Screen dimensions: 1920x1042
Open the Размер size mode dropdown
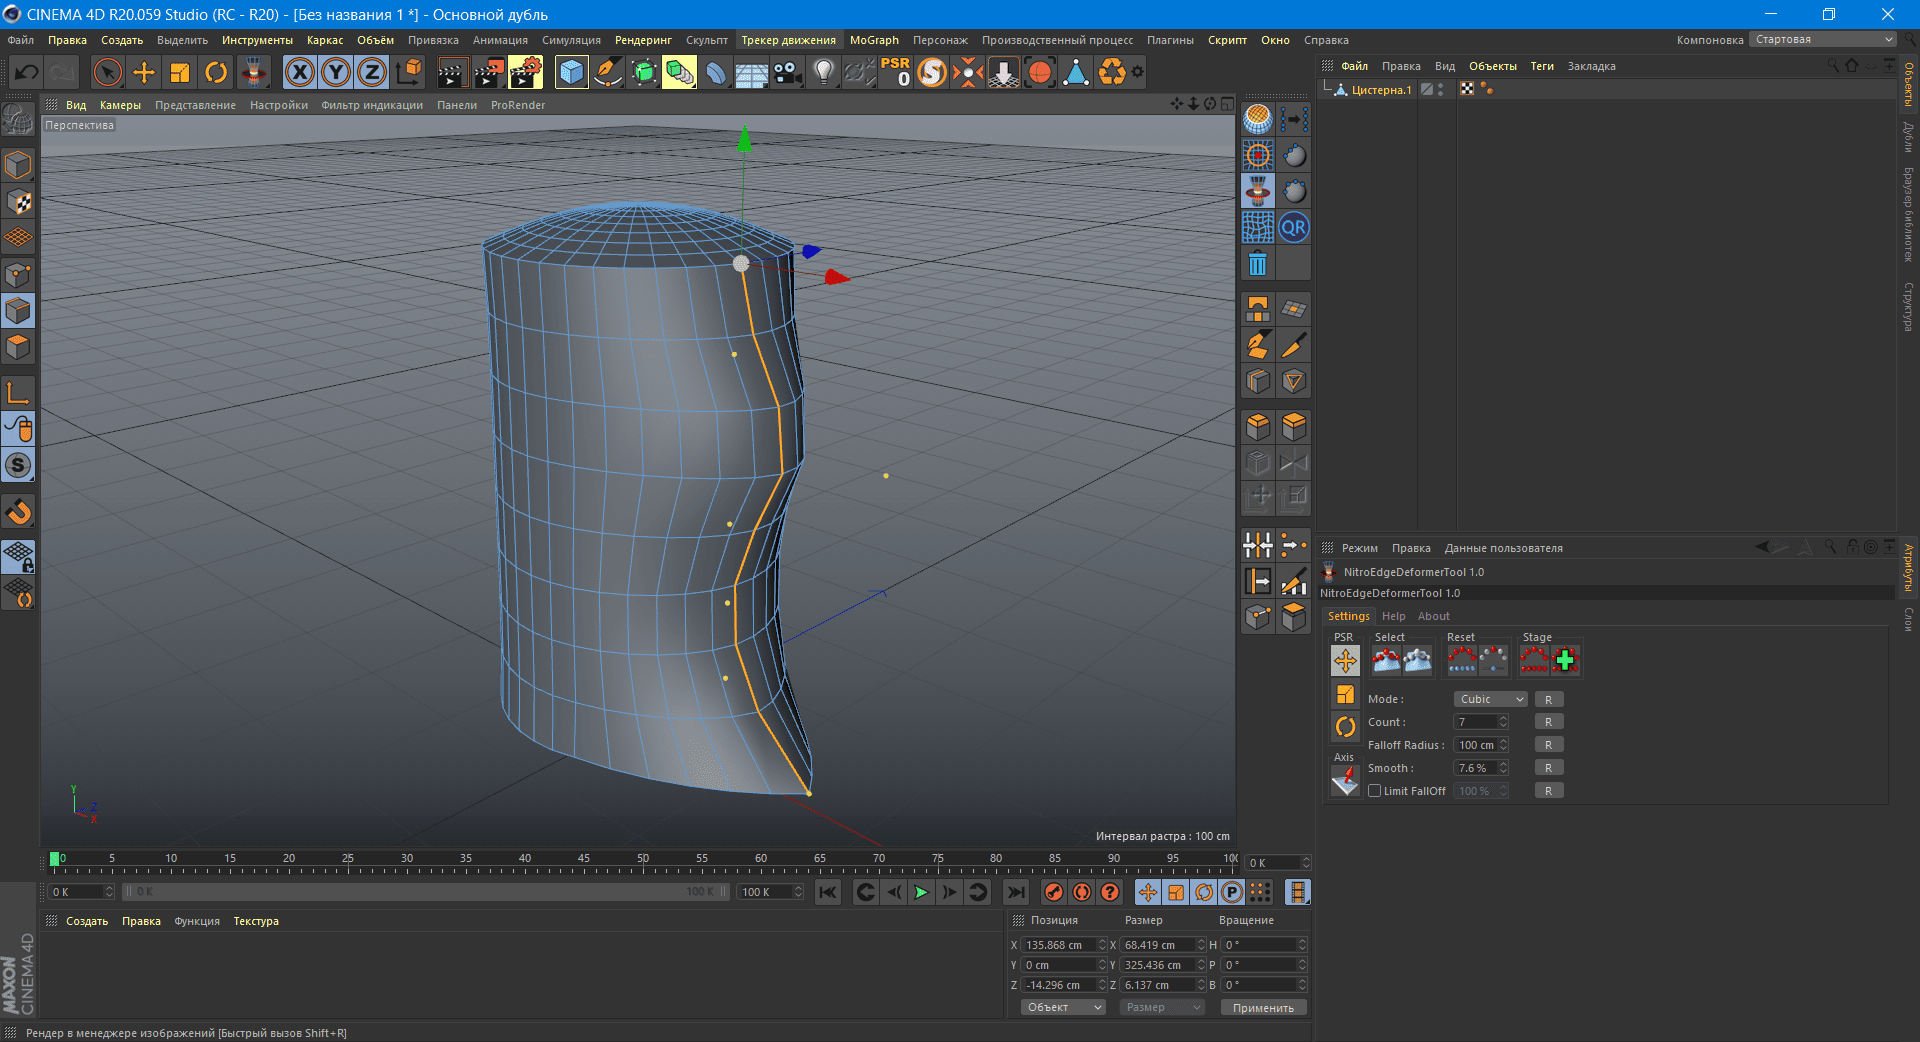tap(1162, 1007)
